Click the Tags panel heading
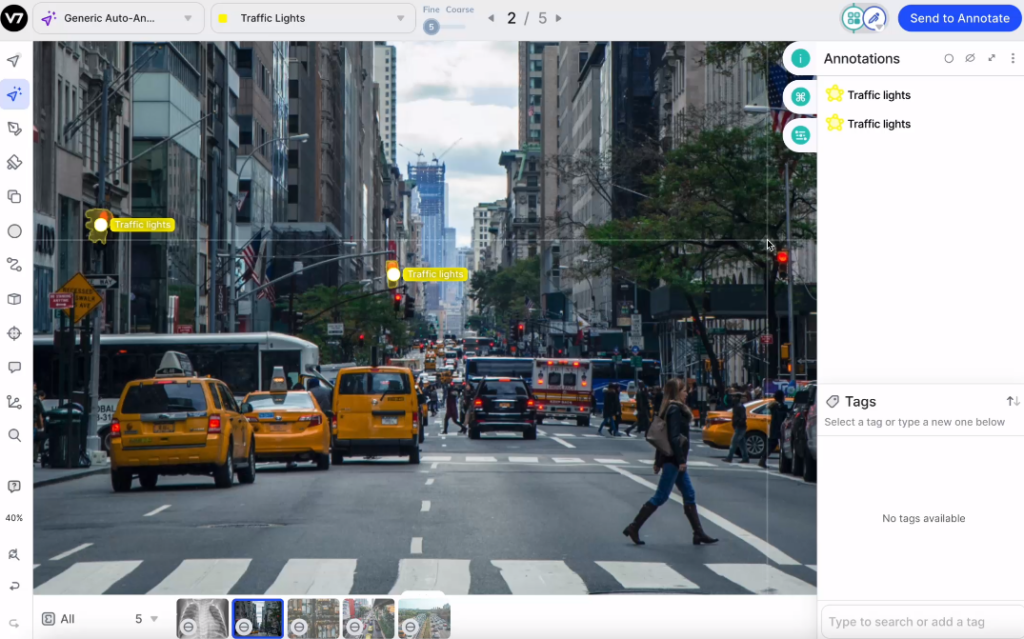Image resolution: width=1024 pixels, height=639 pixels. (860, 401)
